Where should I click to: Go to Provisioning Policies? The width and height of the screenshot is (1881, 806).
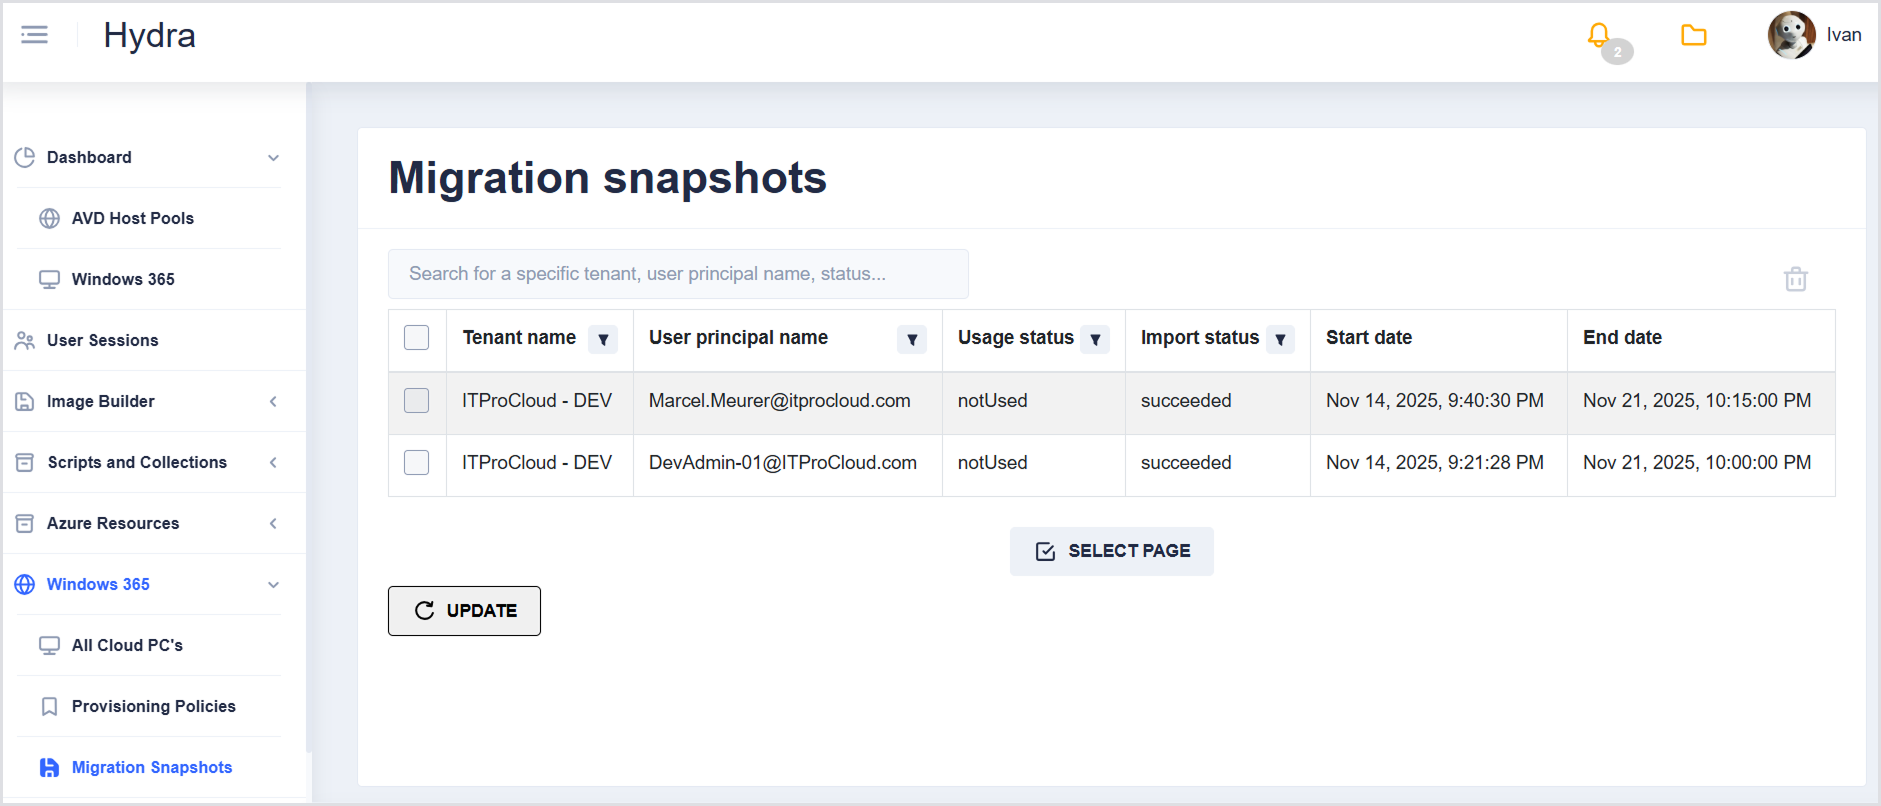click(x=153, y=706)
